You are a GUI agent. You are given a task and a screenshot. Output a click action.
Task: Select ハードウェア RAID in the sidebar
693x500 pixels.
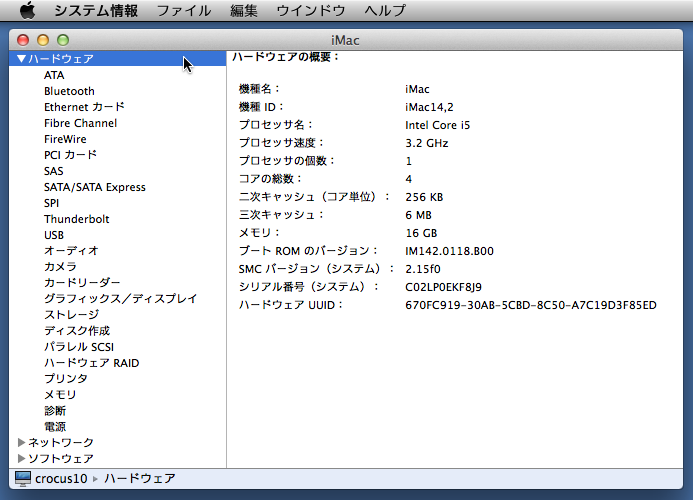coord(91,363)
